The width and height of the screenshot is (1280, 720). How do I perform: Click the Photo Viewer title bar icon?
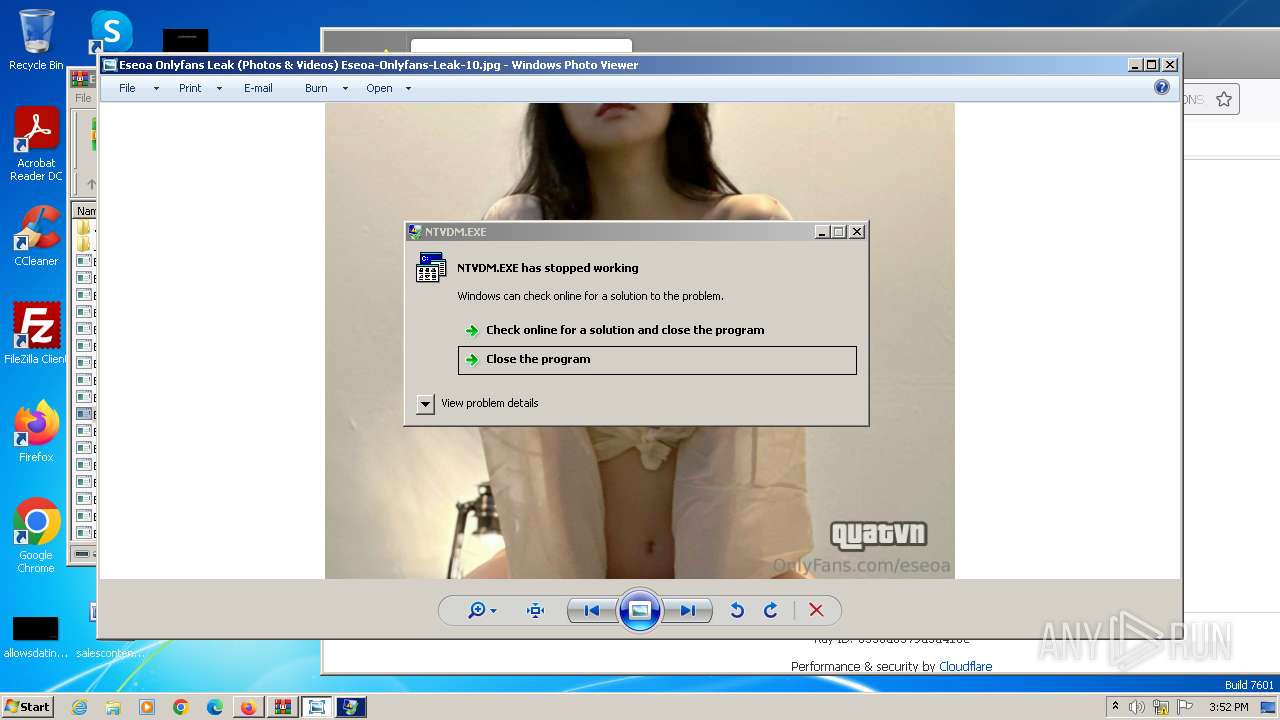[x=110, y=65]
